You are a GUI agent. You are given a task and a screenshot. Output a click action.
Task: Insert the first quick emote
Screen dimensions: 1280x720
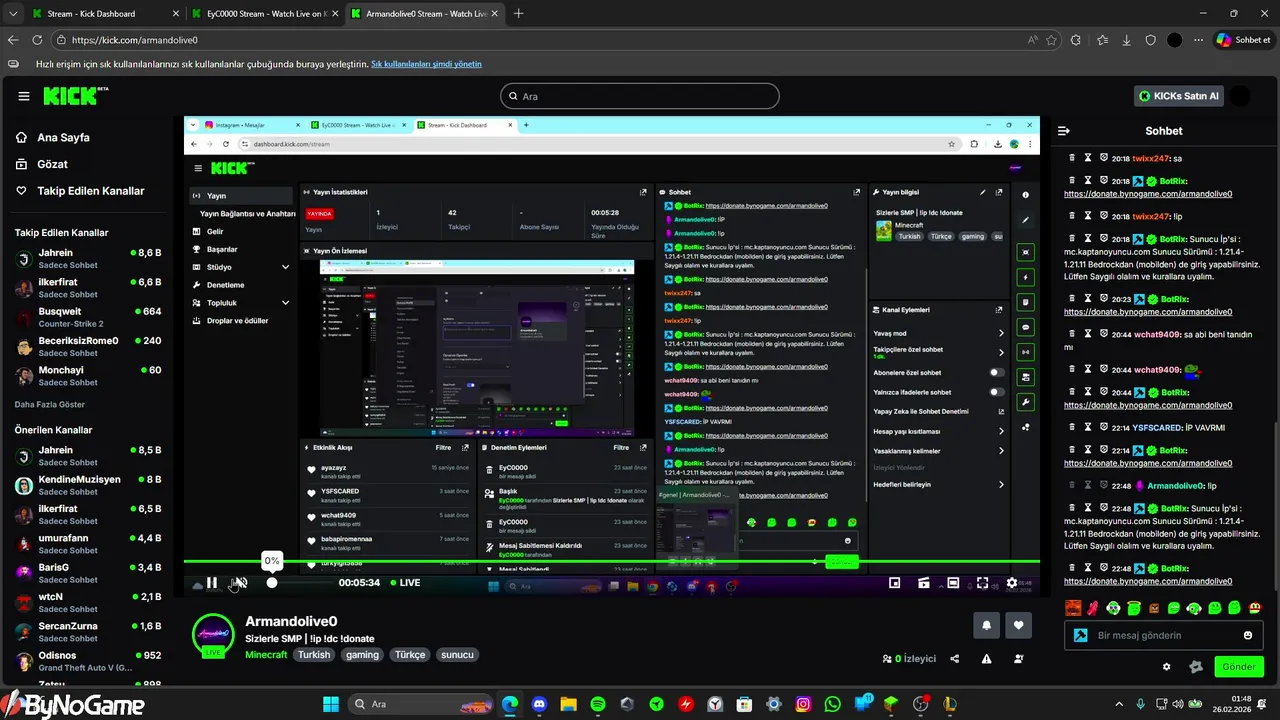1073,607
